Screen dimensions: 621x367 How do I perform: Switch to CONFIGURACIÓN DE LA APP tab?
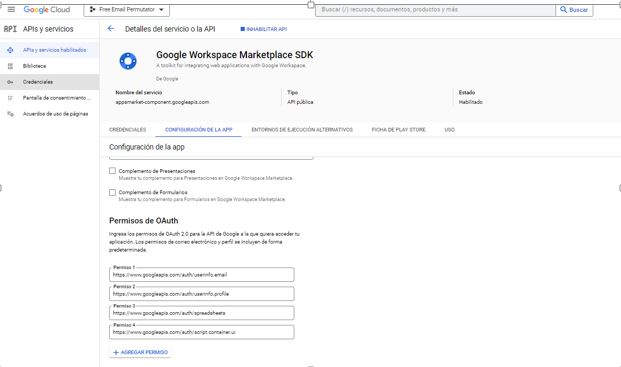[x=198, y=129]
